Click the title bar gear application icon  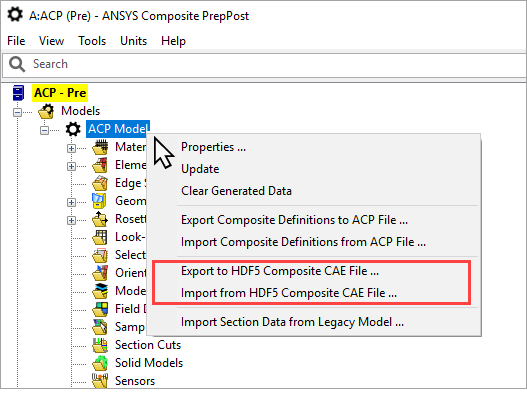[15, 15]
